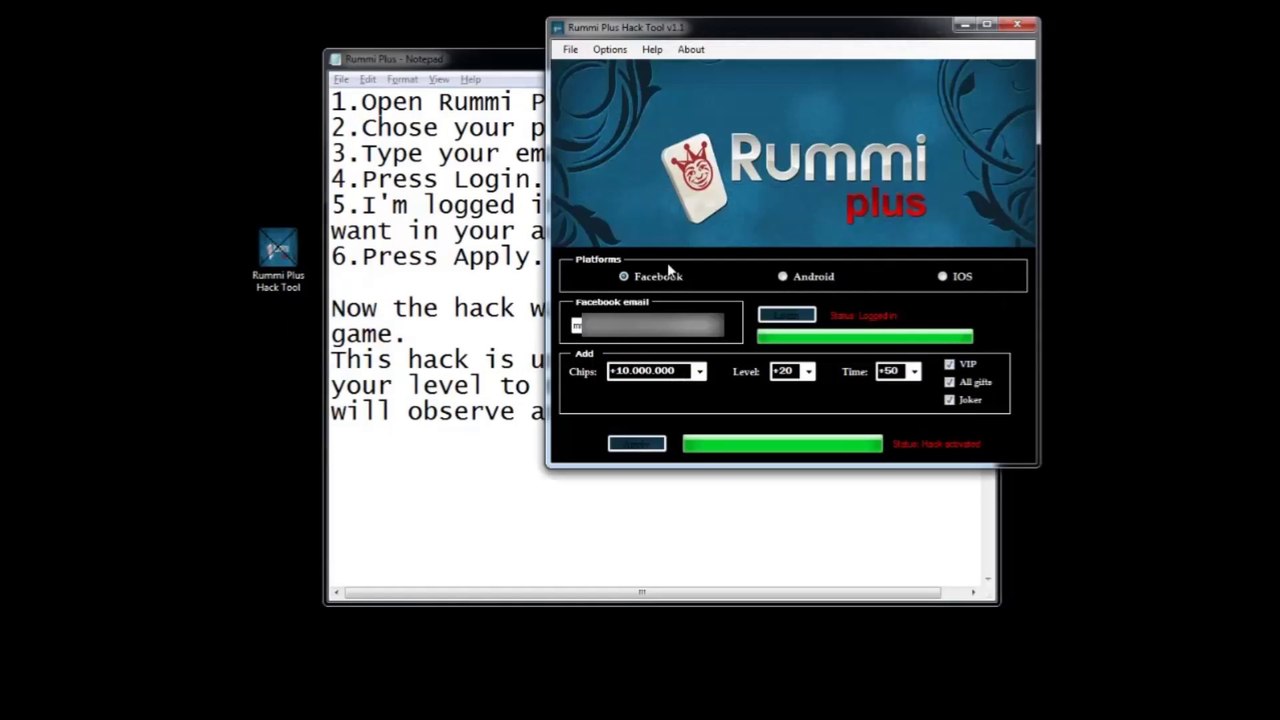Expand the Time dropdown
This screenshot has height=720, width=1280.
tap(913, 372)
